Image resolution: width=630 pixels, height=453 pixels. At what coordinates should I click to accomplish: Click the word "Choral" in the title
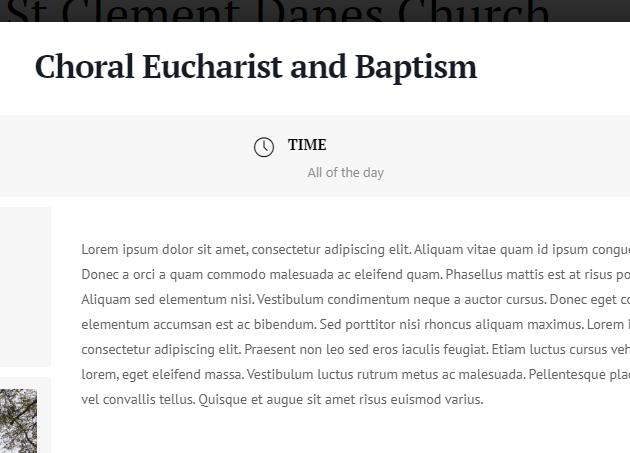tap(84, 66)
